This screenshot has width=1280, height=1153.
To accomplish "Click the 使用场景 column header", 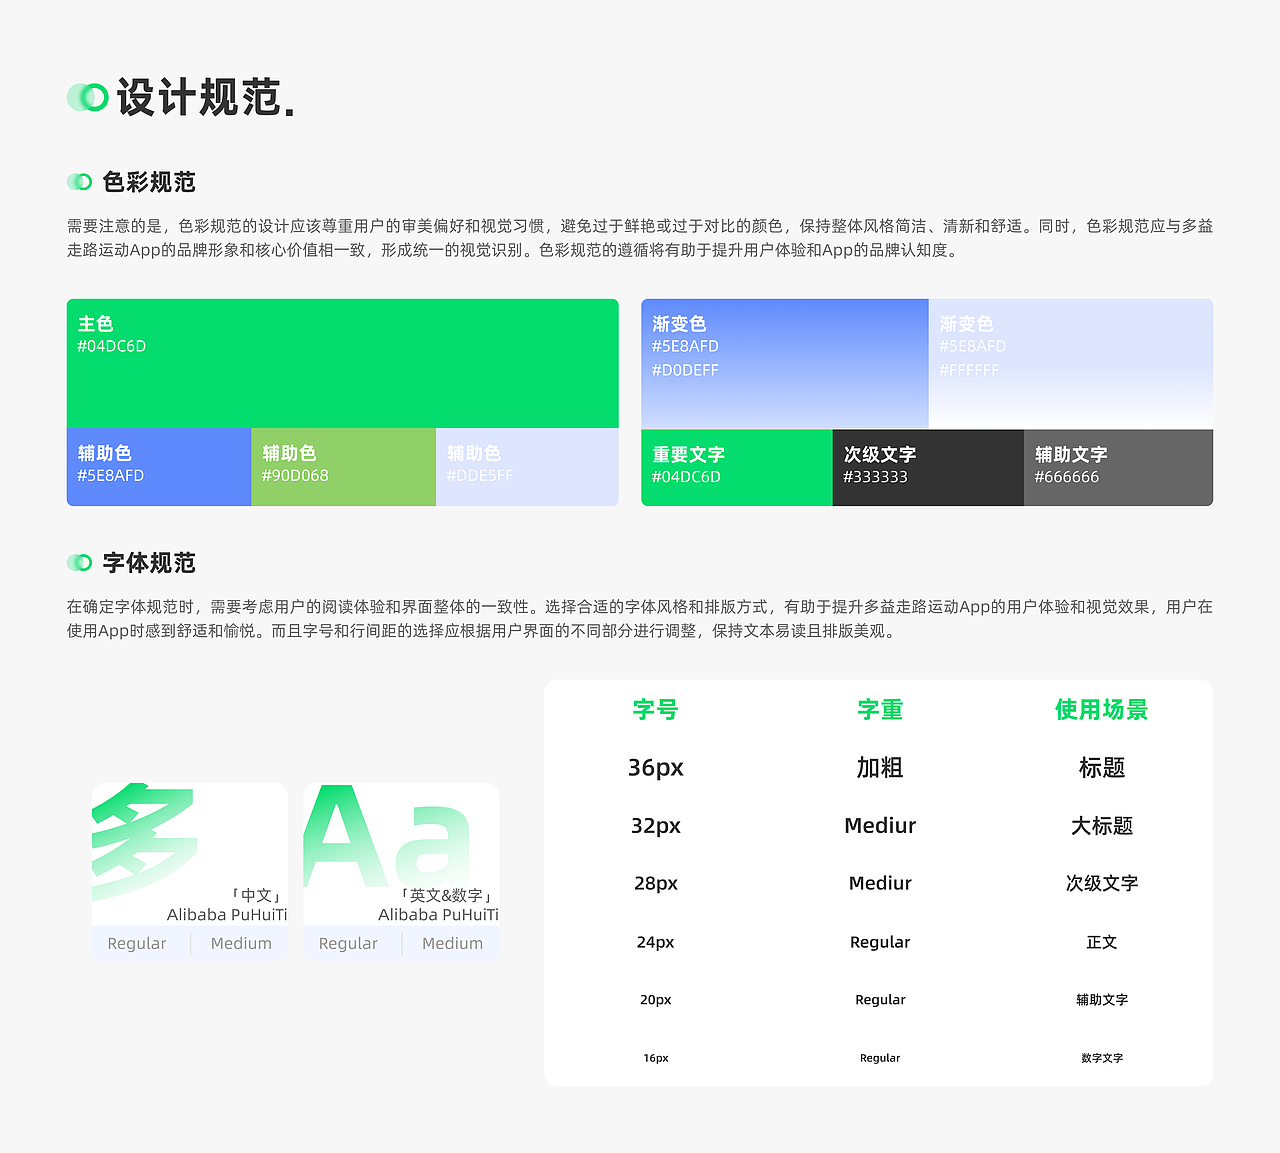I will (x=1101, y=710).
